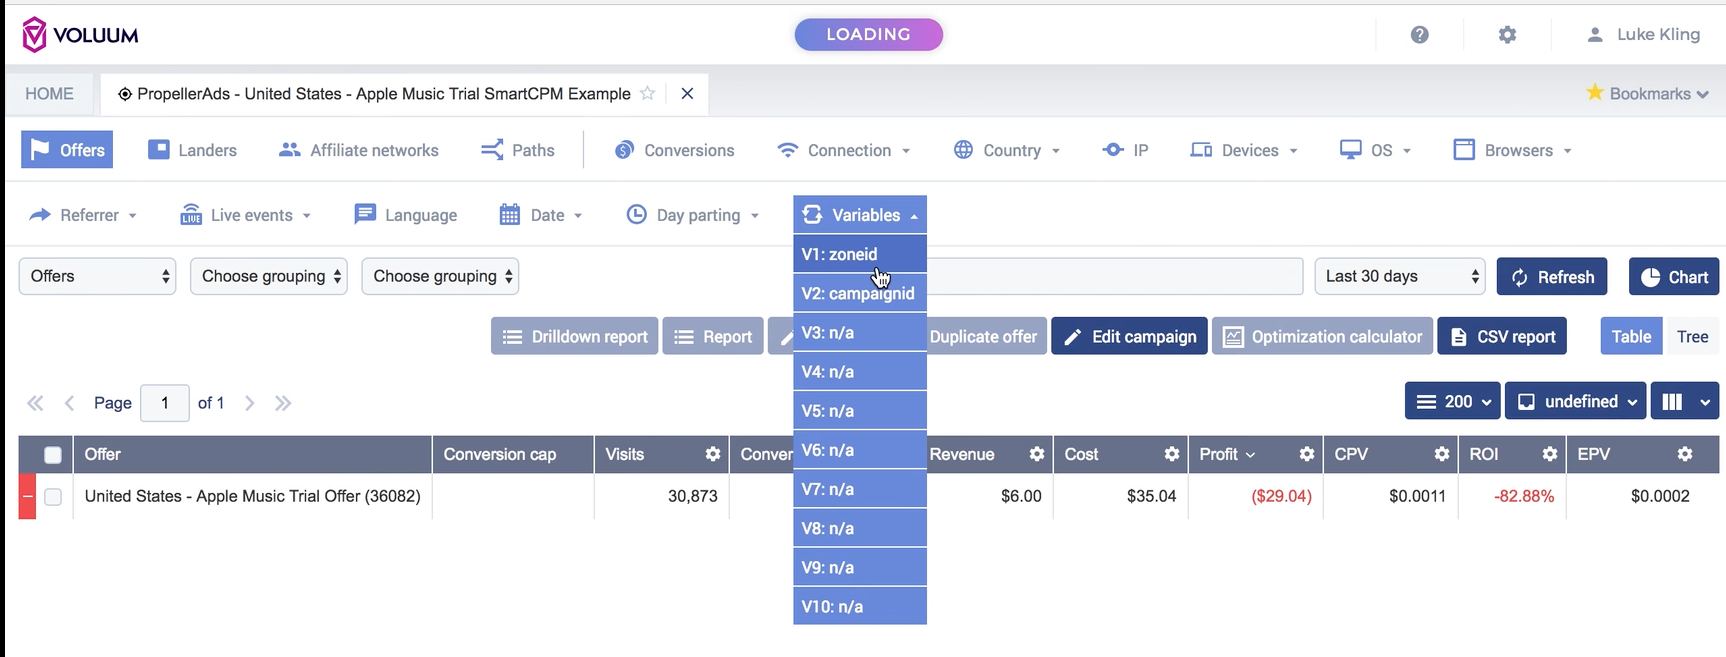This screenshot has width=1726, height=657.
Task: Open the Offers grouping select box
Action: (x=98, y=276)
